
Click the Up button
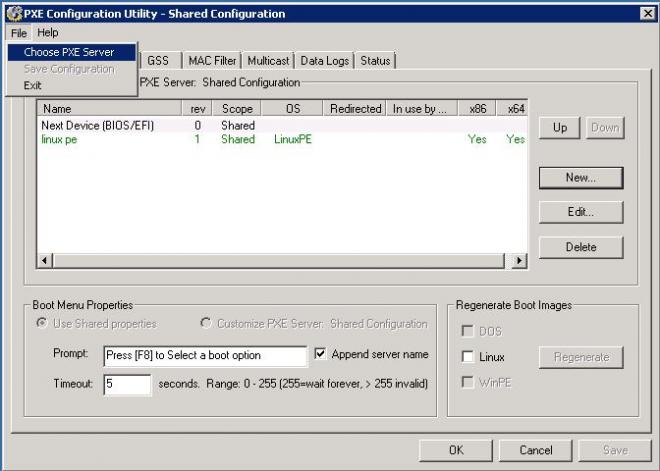pos(560,128)
